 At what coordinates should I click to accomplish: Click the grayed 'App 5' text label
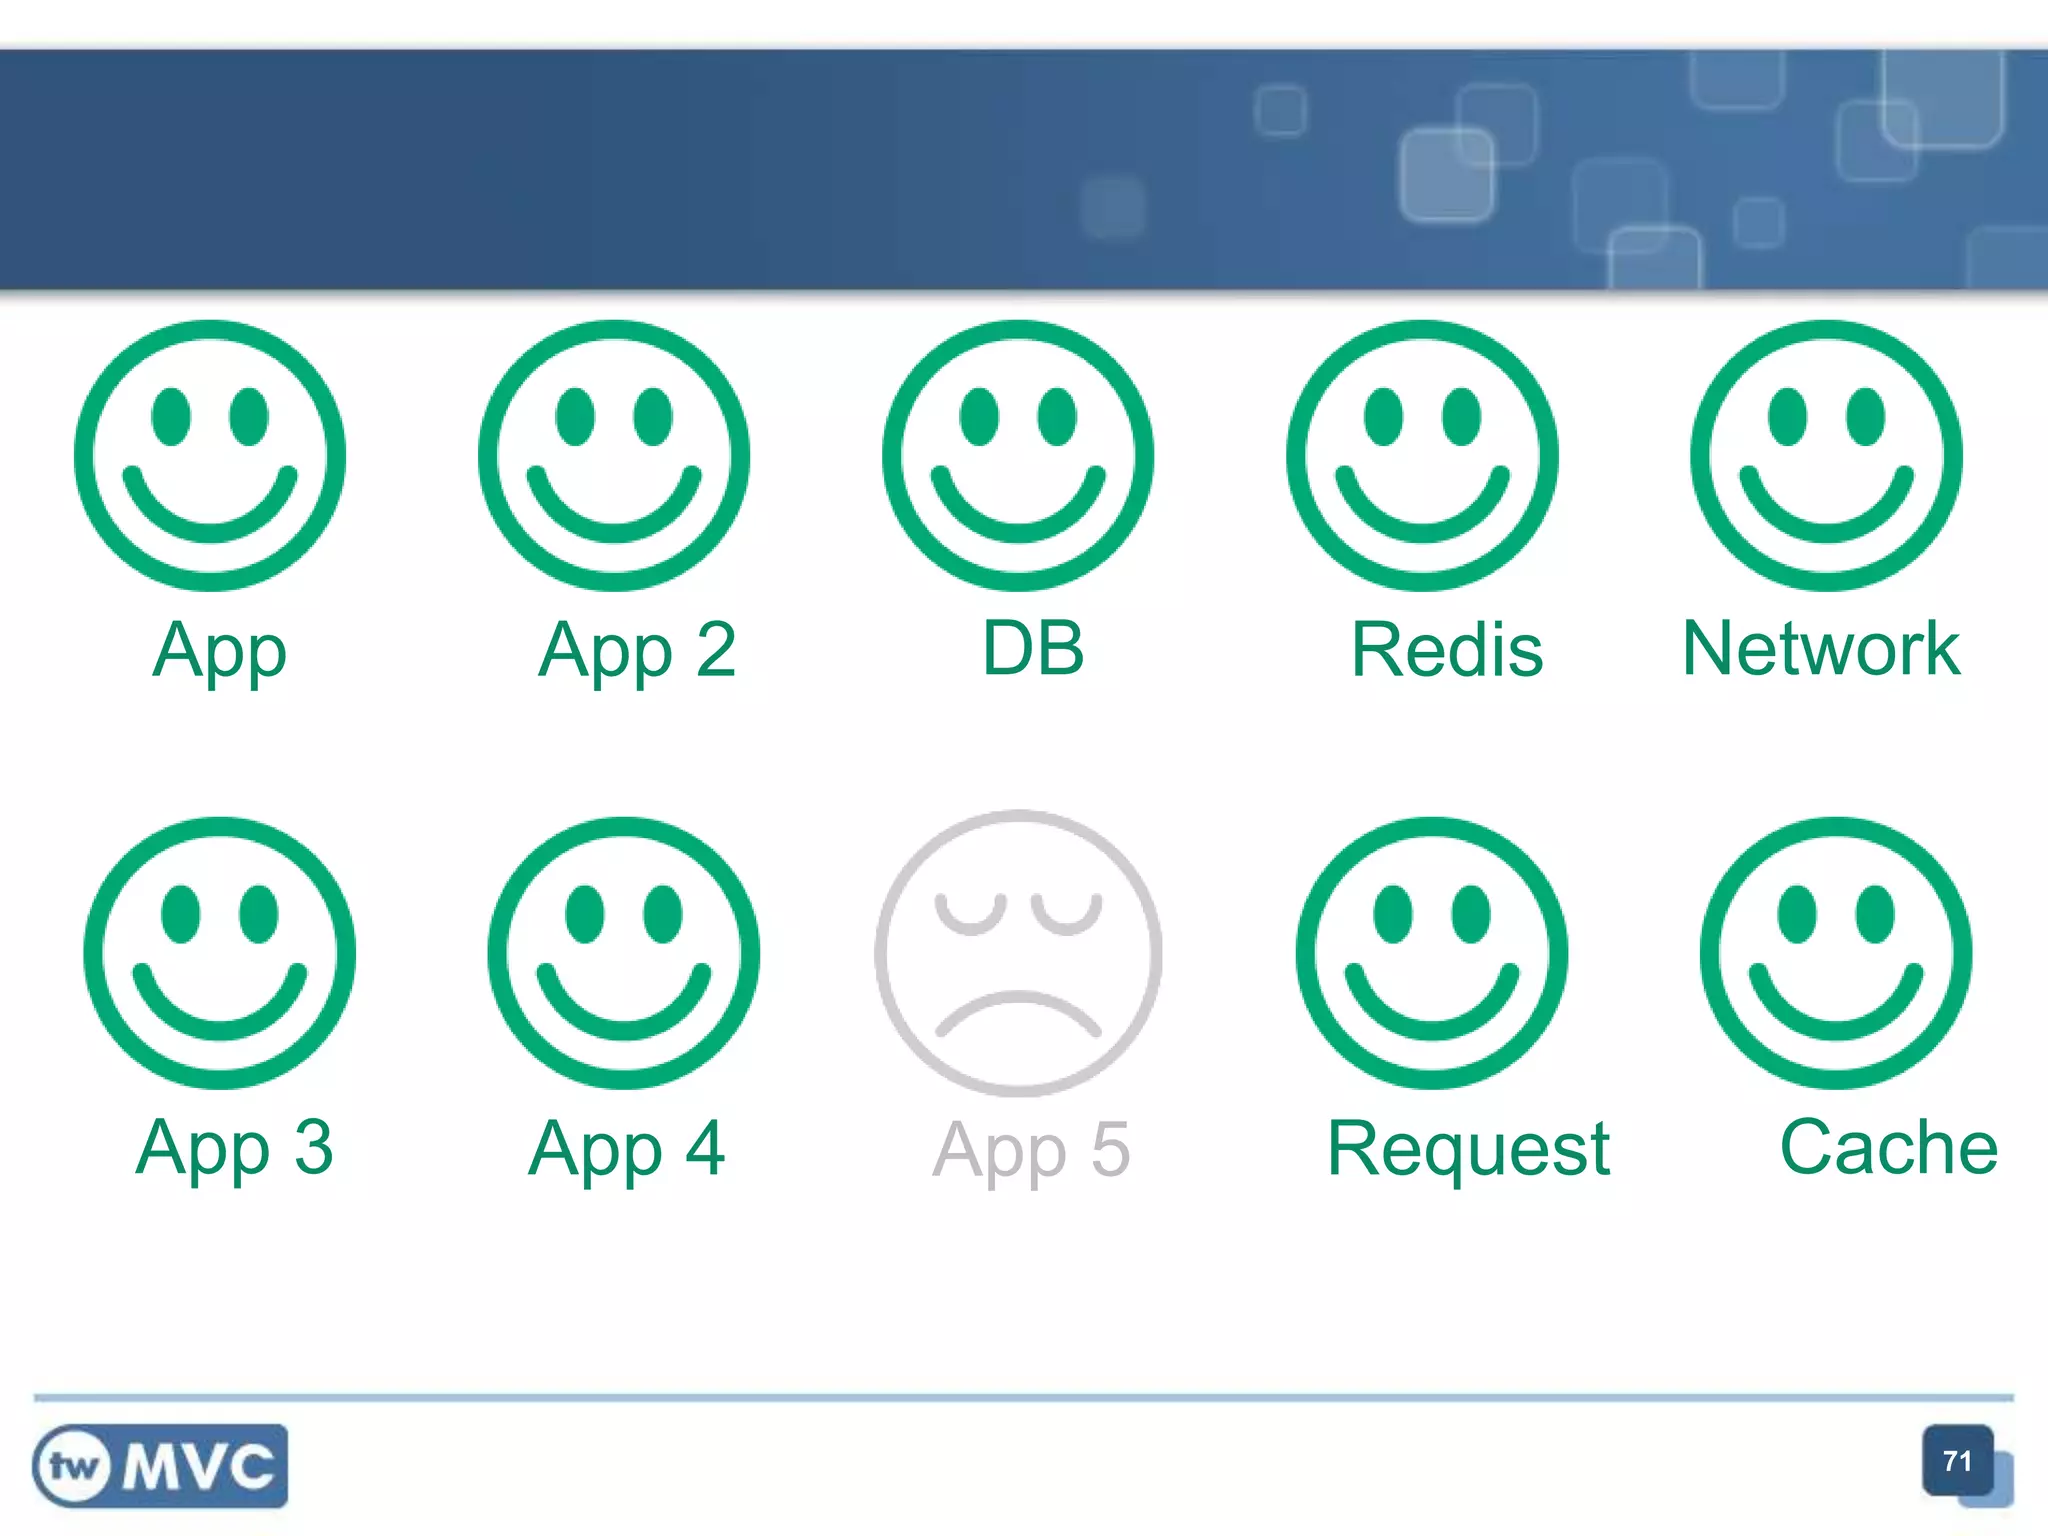(1031, 1152)
